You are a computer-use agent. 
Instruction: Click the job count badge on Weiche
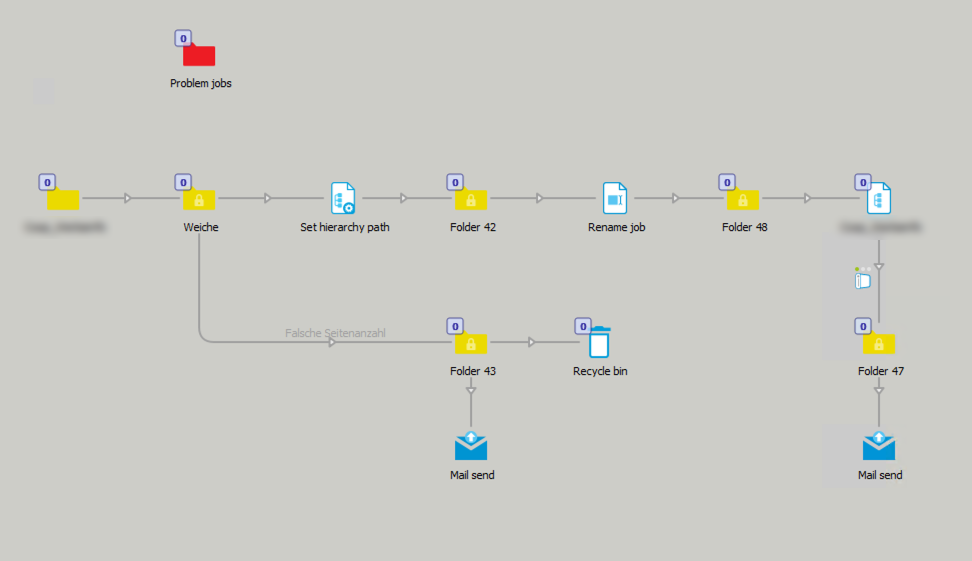click(183, 182)
